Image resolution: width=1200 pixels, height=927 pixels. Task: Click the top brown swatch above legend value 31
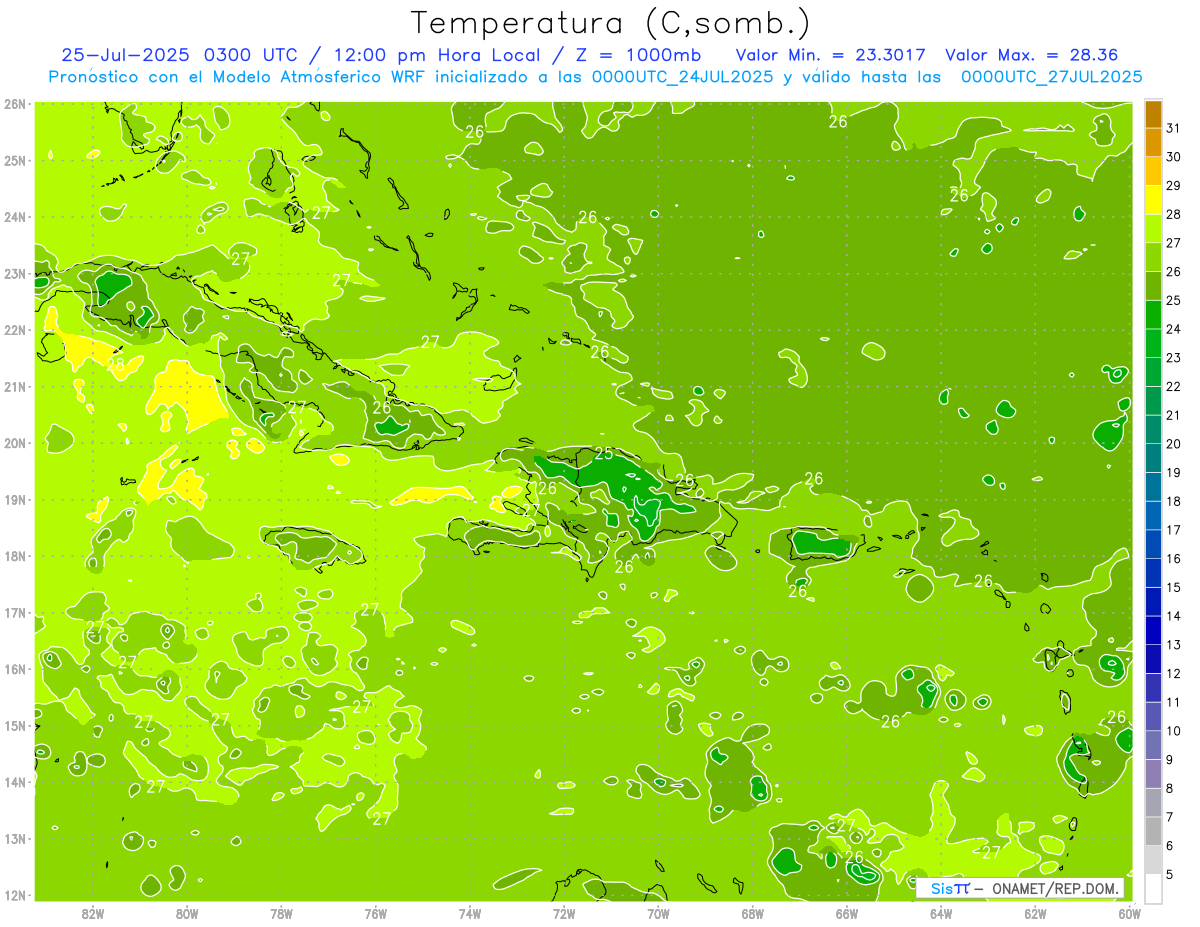(1153, 114)
